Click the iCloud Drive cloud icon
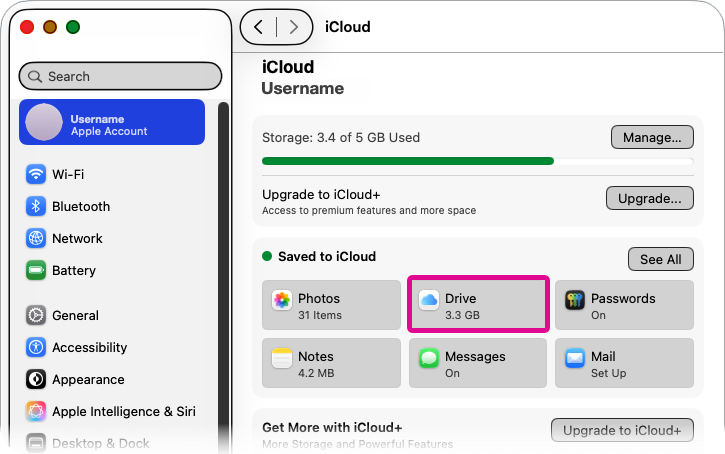 tap(429, 300)
